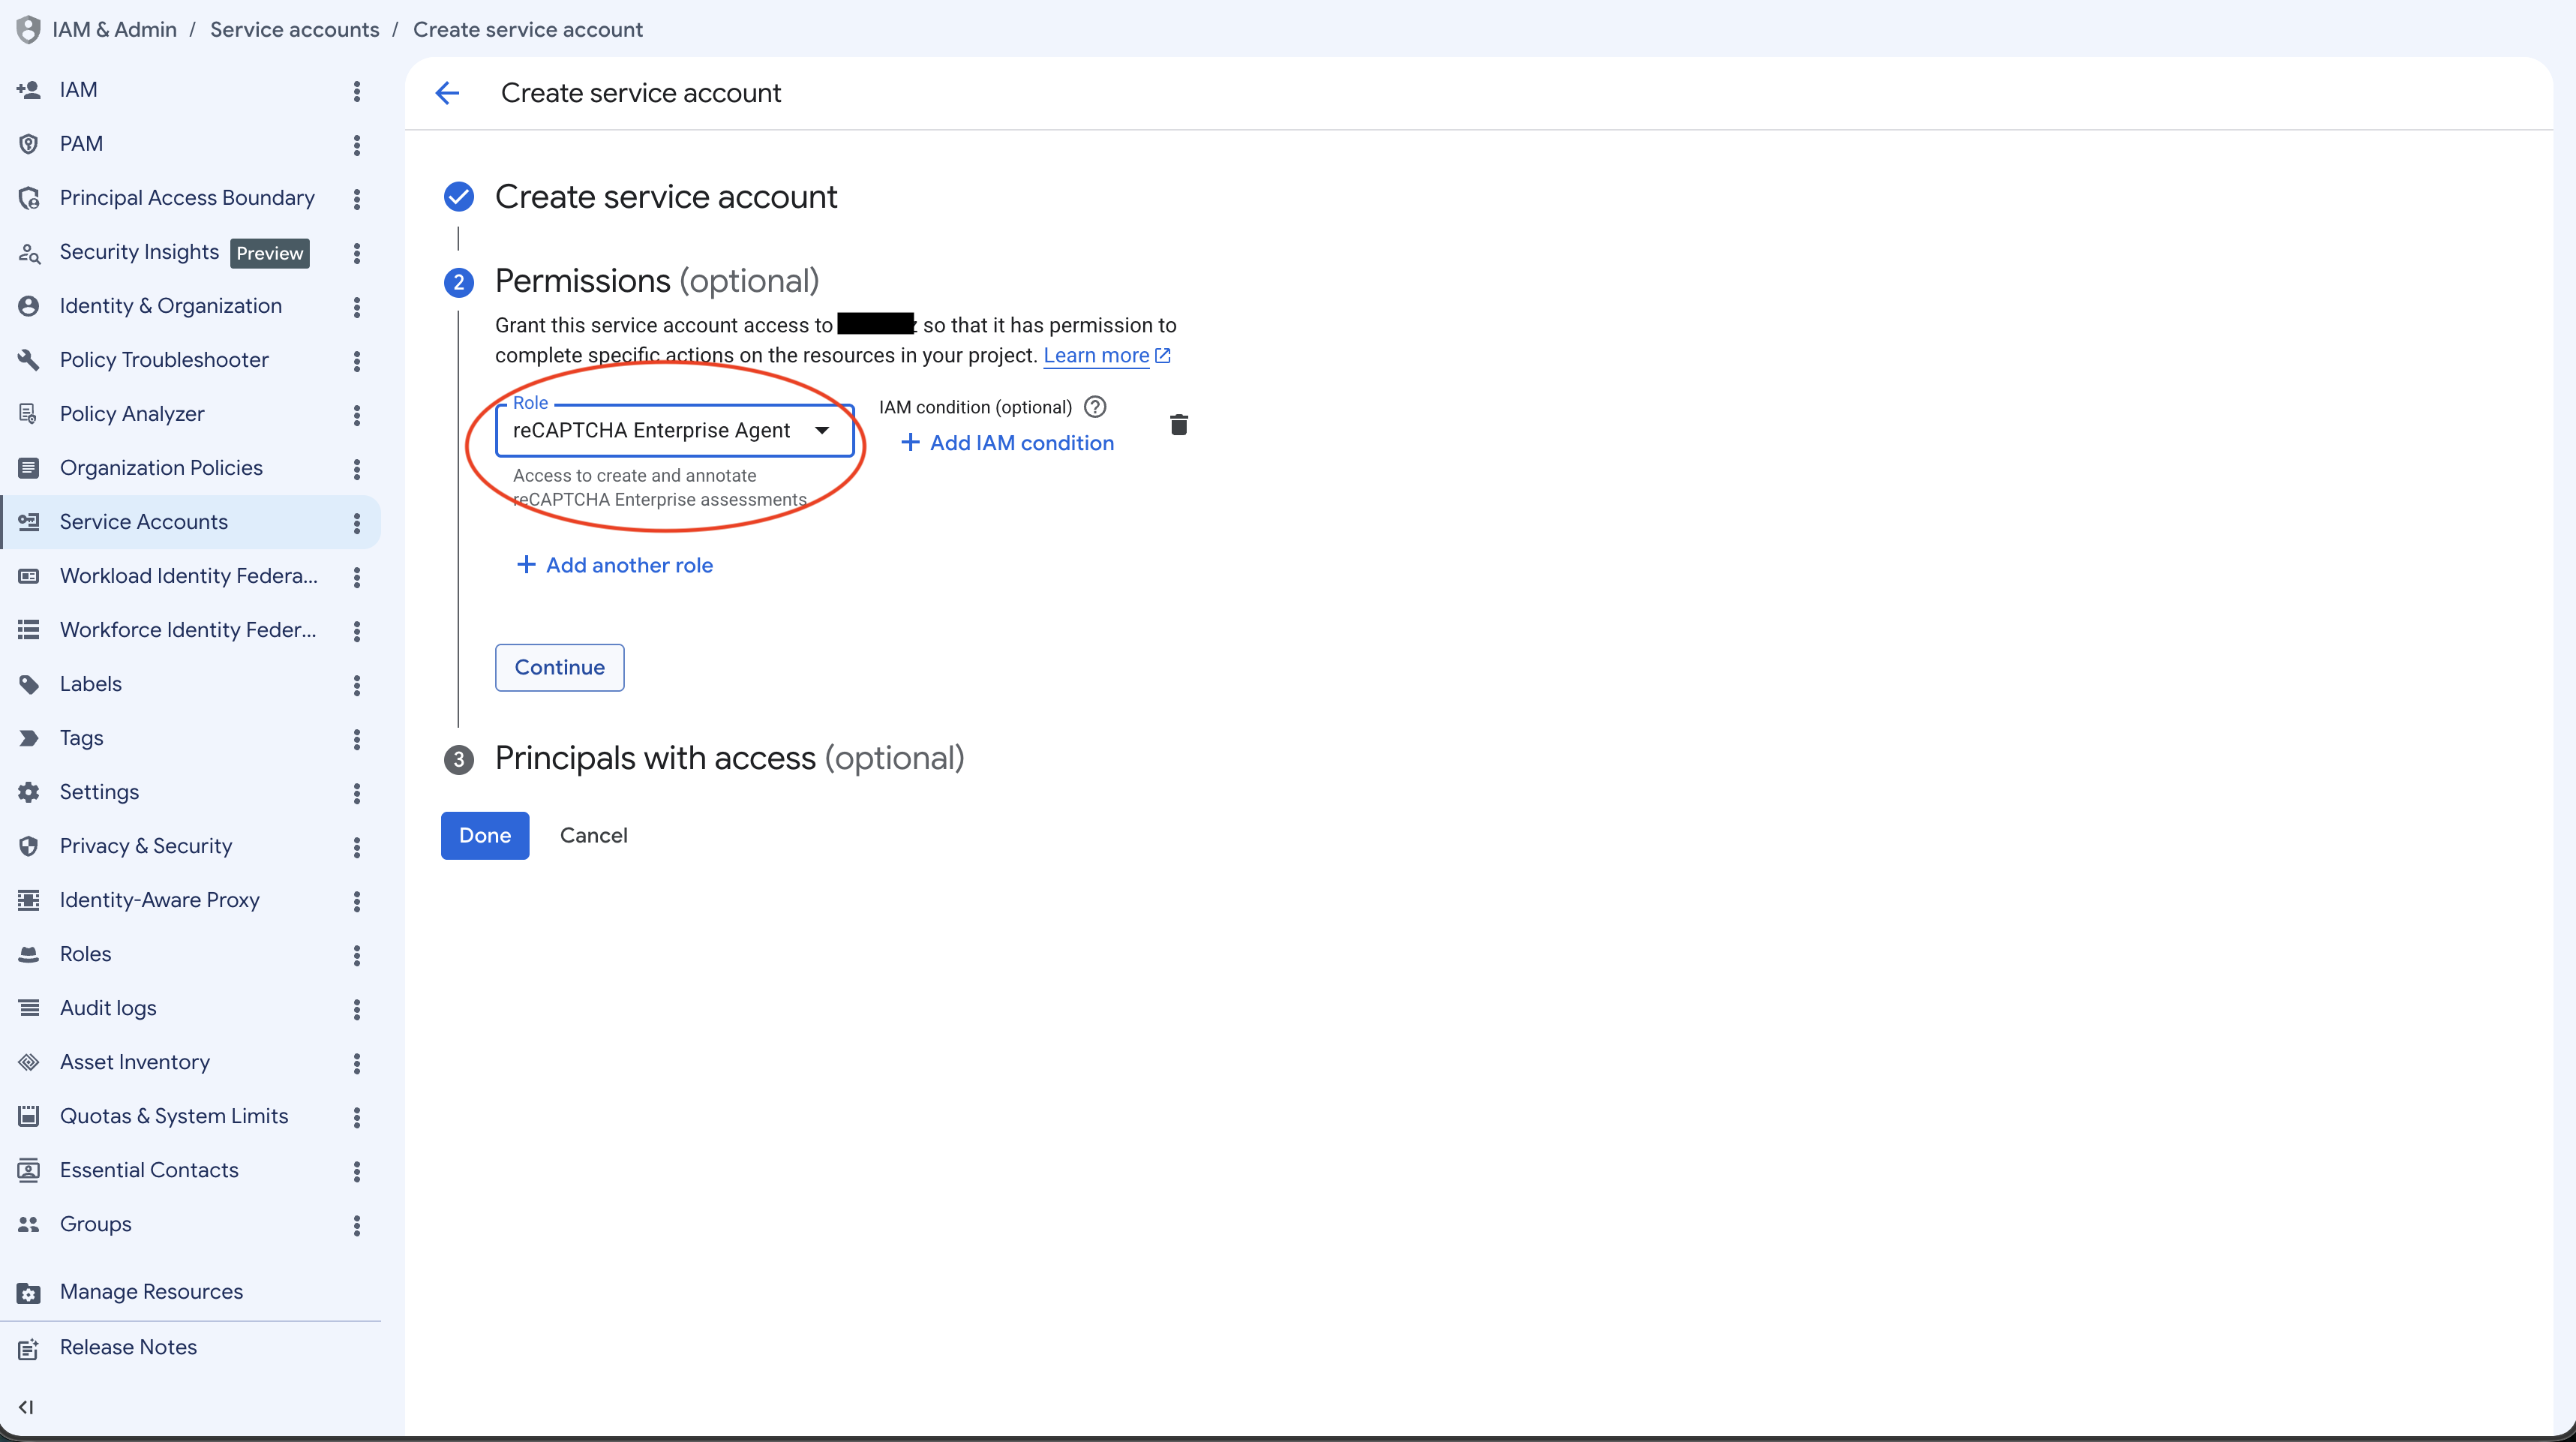Open three-dot menu for Organization Policies

(x=357, y=469)
